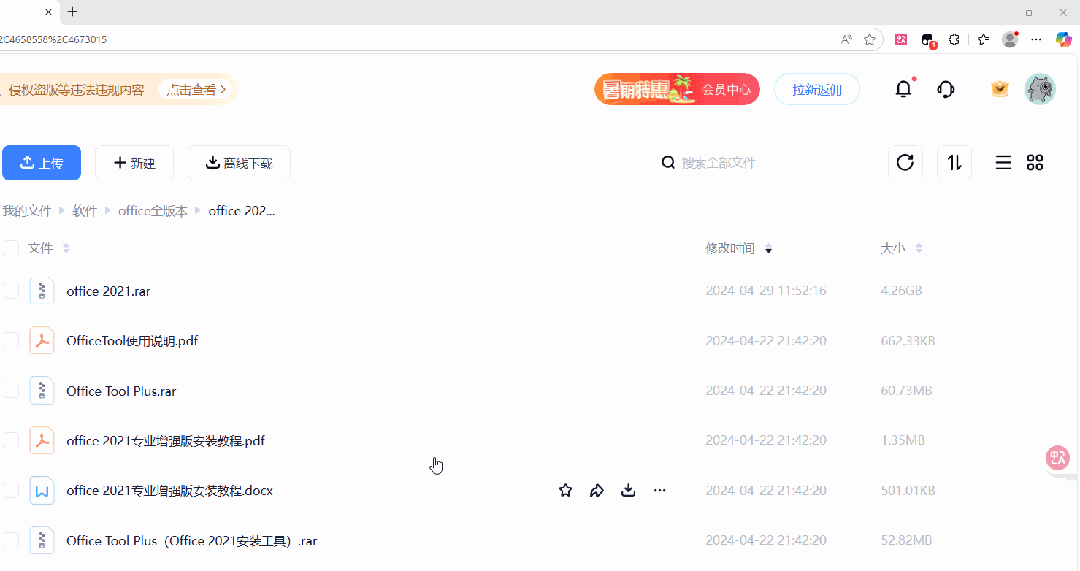Check the office 2021.rar checkbox
Viewport: 1080px width, 571px height.
(x=10, y=291)
